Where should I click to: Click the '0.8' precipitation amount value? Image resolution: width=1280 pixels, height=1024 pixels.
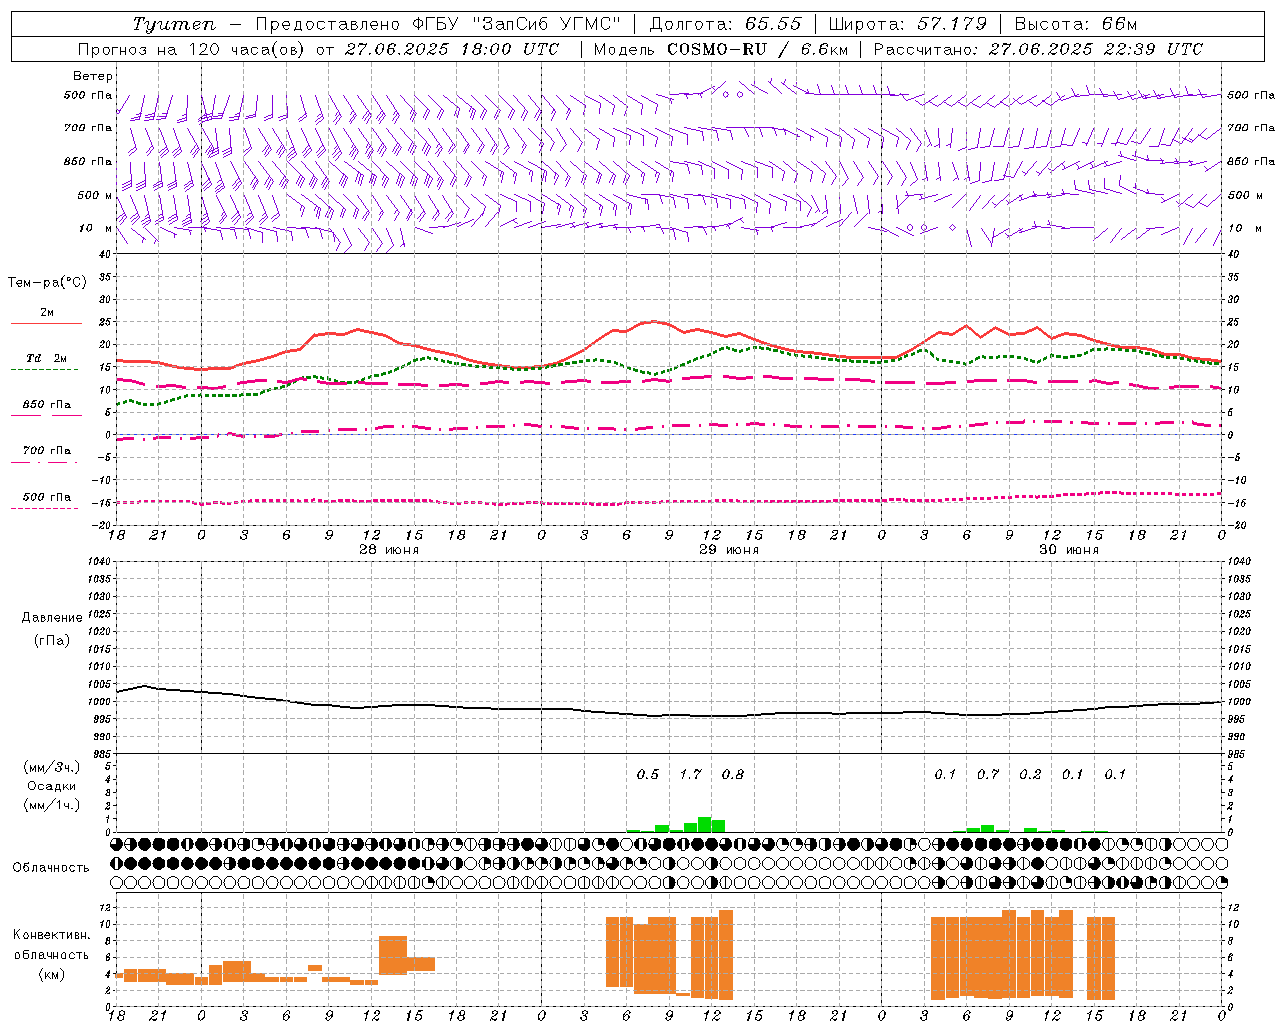coord(733,775)
